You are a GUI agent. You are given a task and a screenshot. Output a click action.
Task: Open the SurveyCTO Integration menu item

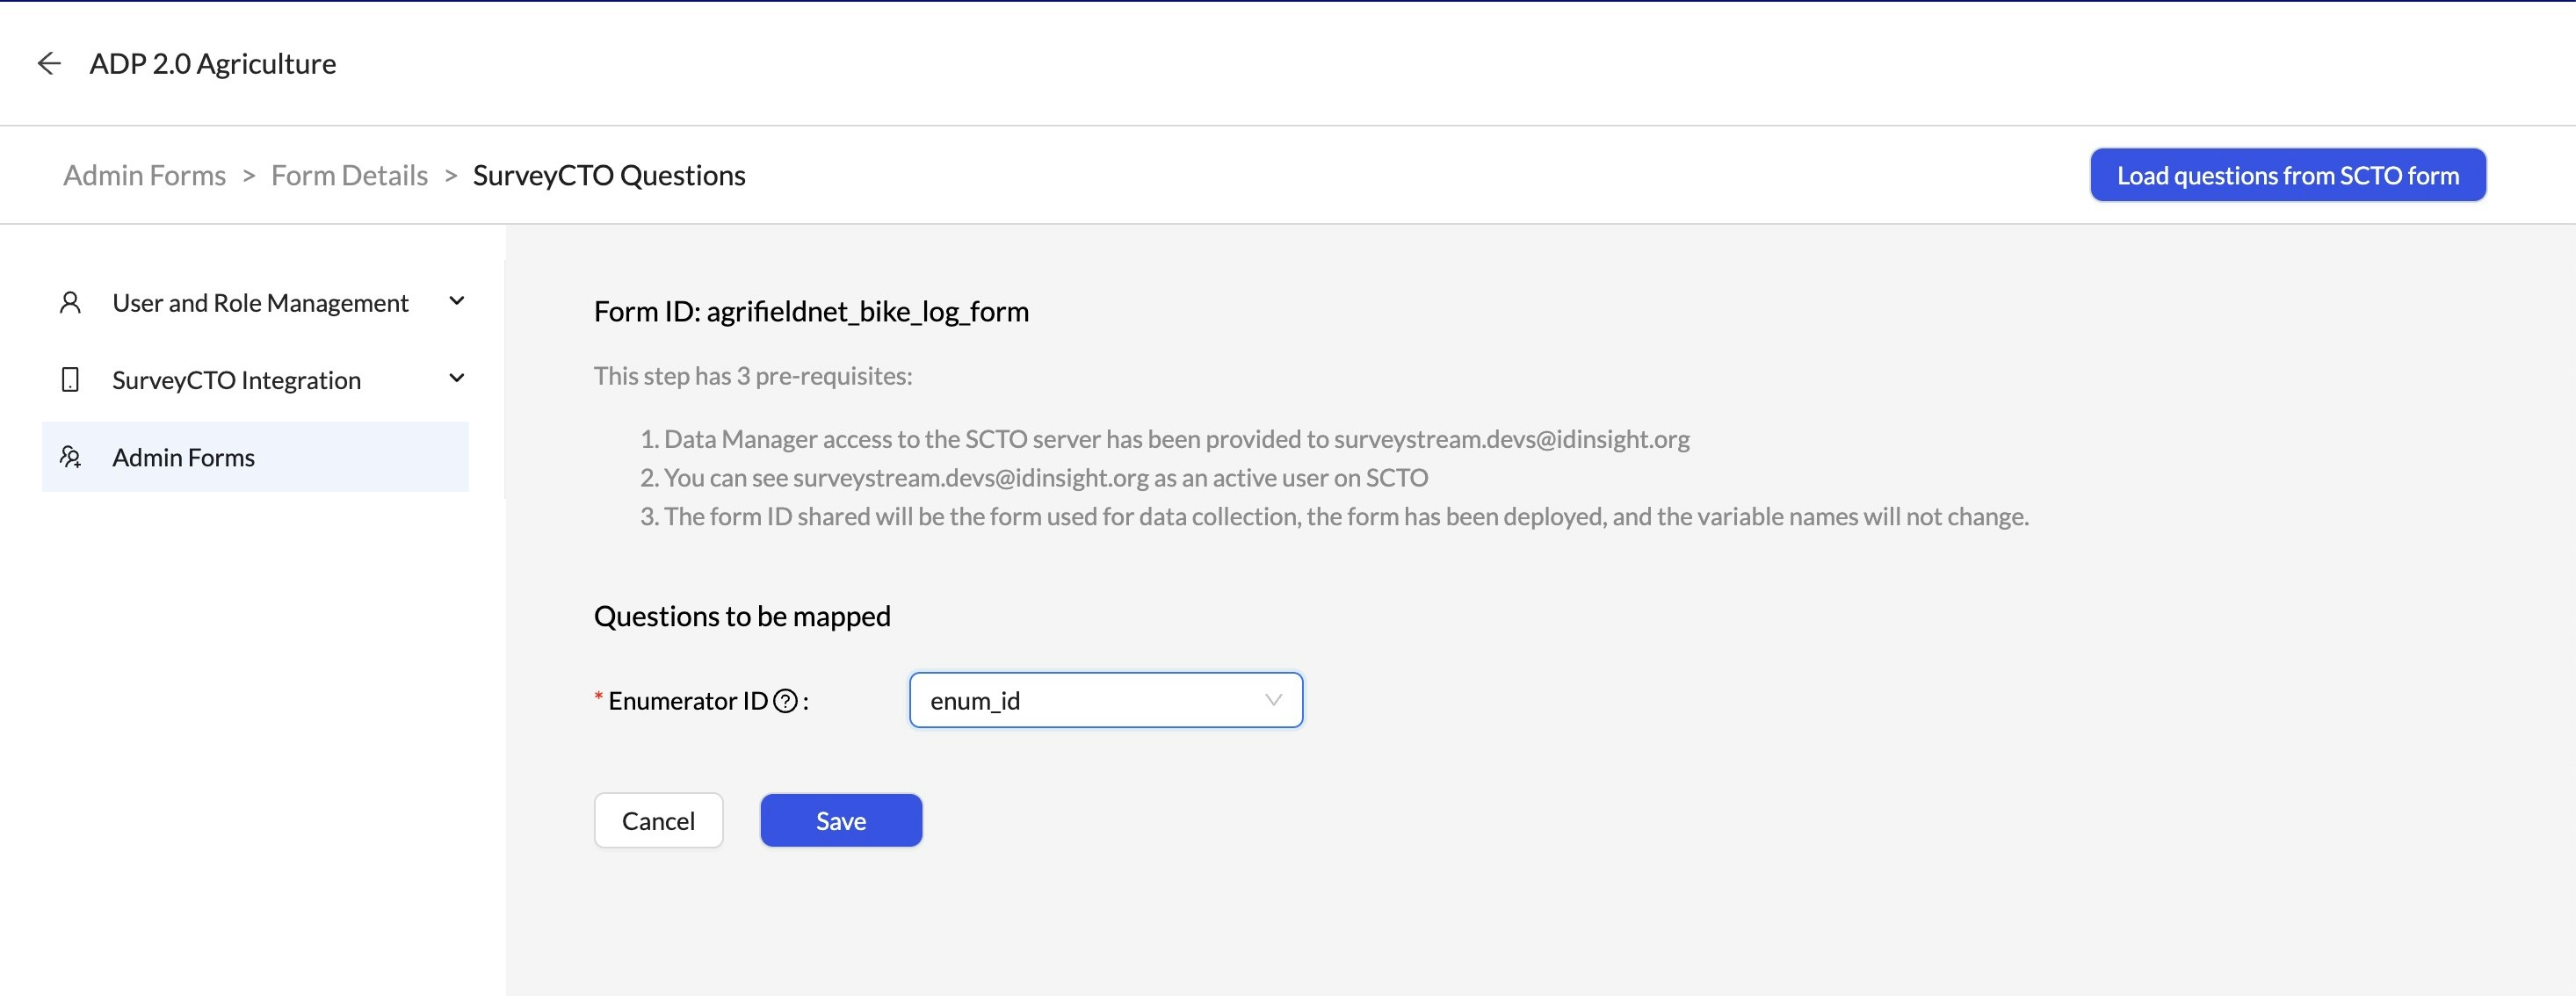click(x=236, y=380)
